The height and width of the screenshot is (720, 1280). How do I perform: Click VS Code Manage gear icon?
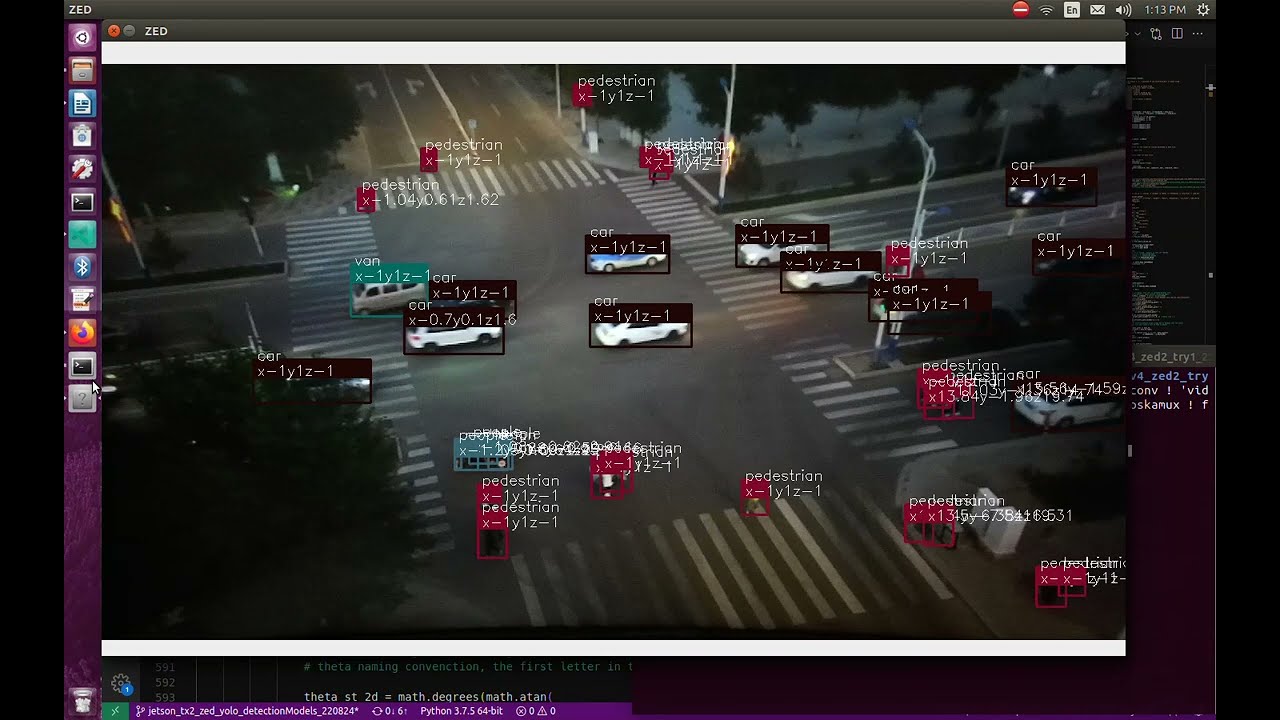click(x=121, y=684)
